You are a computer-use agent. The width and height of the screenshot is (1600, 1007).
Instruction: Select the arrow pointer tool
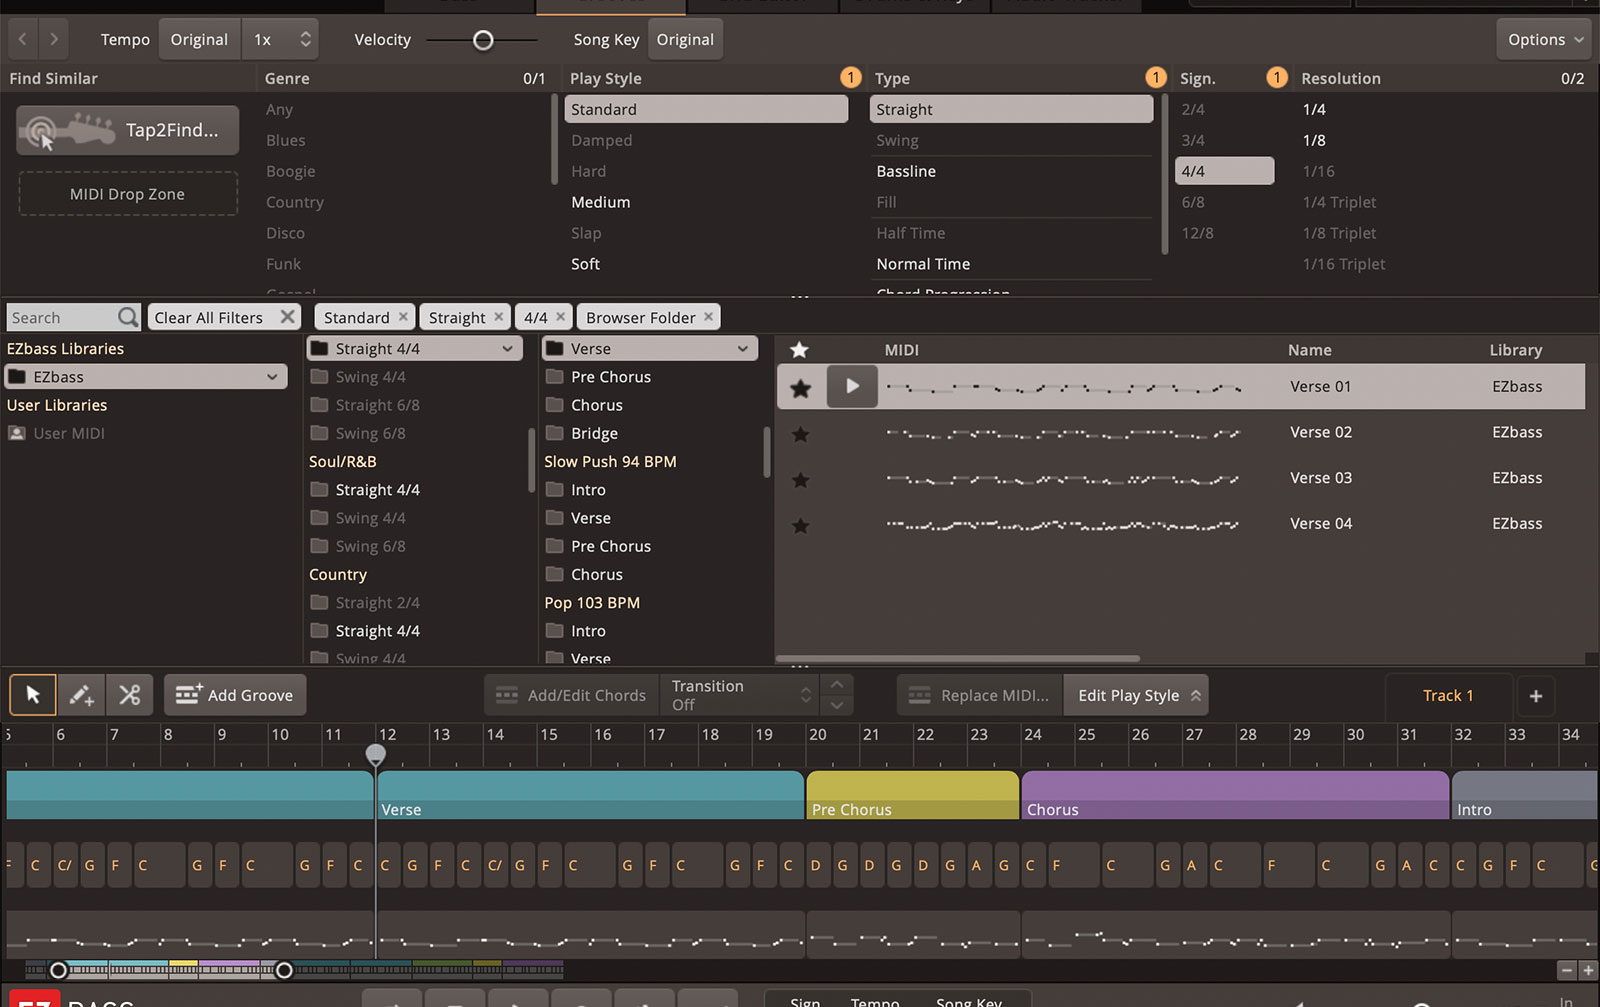pyautogui.click(x=33, y=695)
